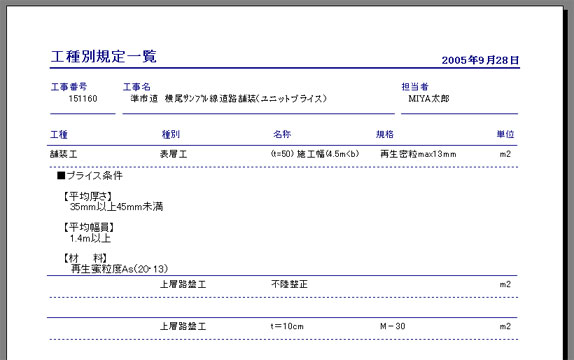The width and height of the screenshot is (574, 360).
Task: Click the 工種 column header
Action: click(x=59, y=134)
